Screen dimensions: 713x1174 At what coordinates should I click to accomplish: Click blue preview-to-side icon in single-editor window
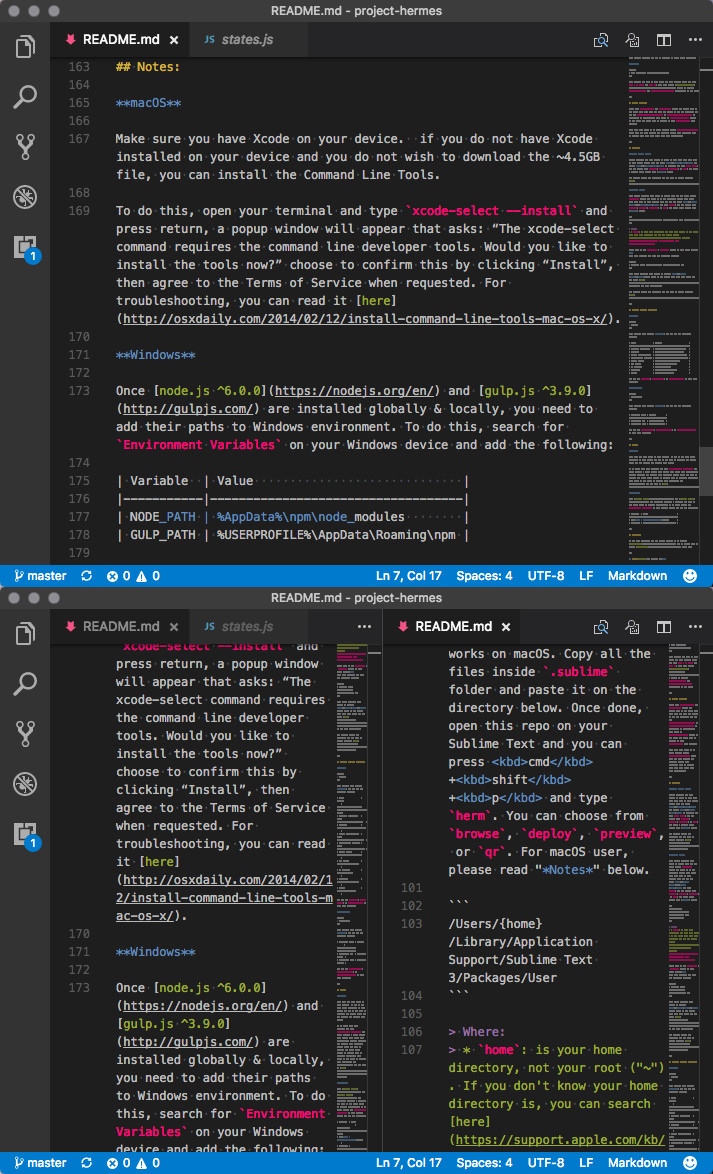tap(601, 40)
